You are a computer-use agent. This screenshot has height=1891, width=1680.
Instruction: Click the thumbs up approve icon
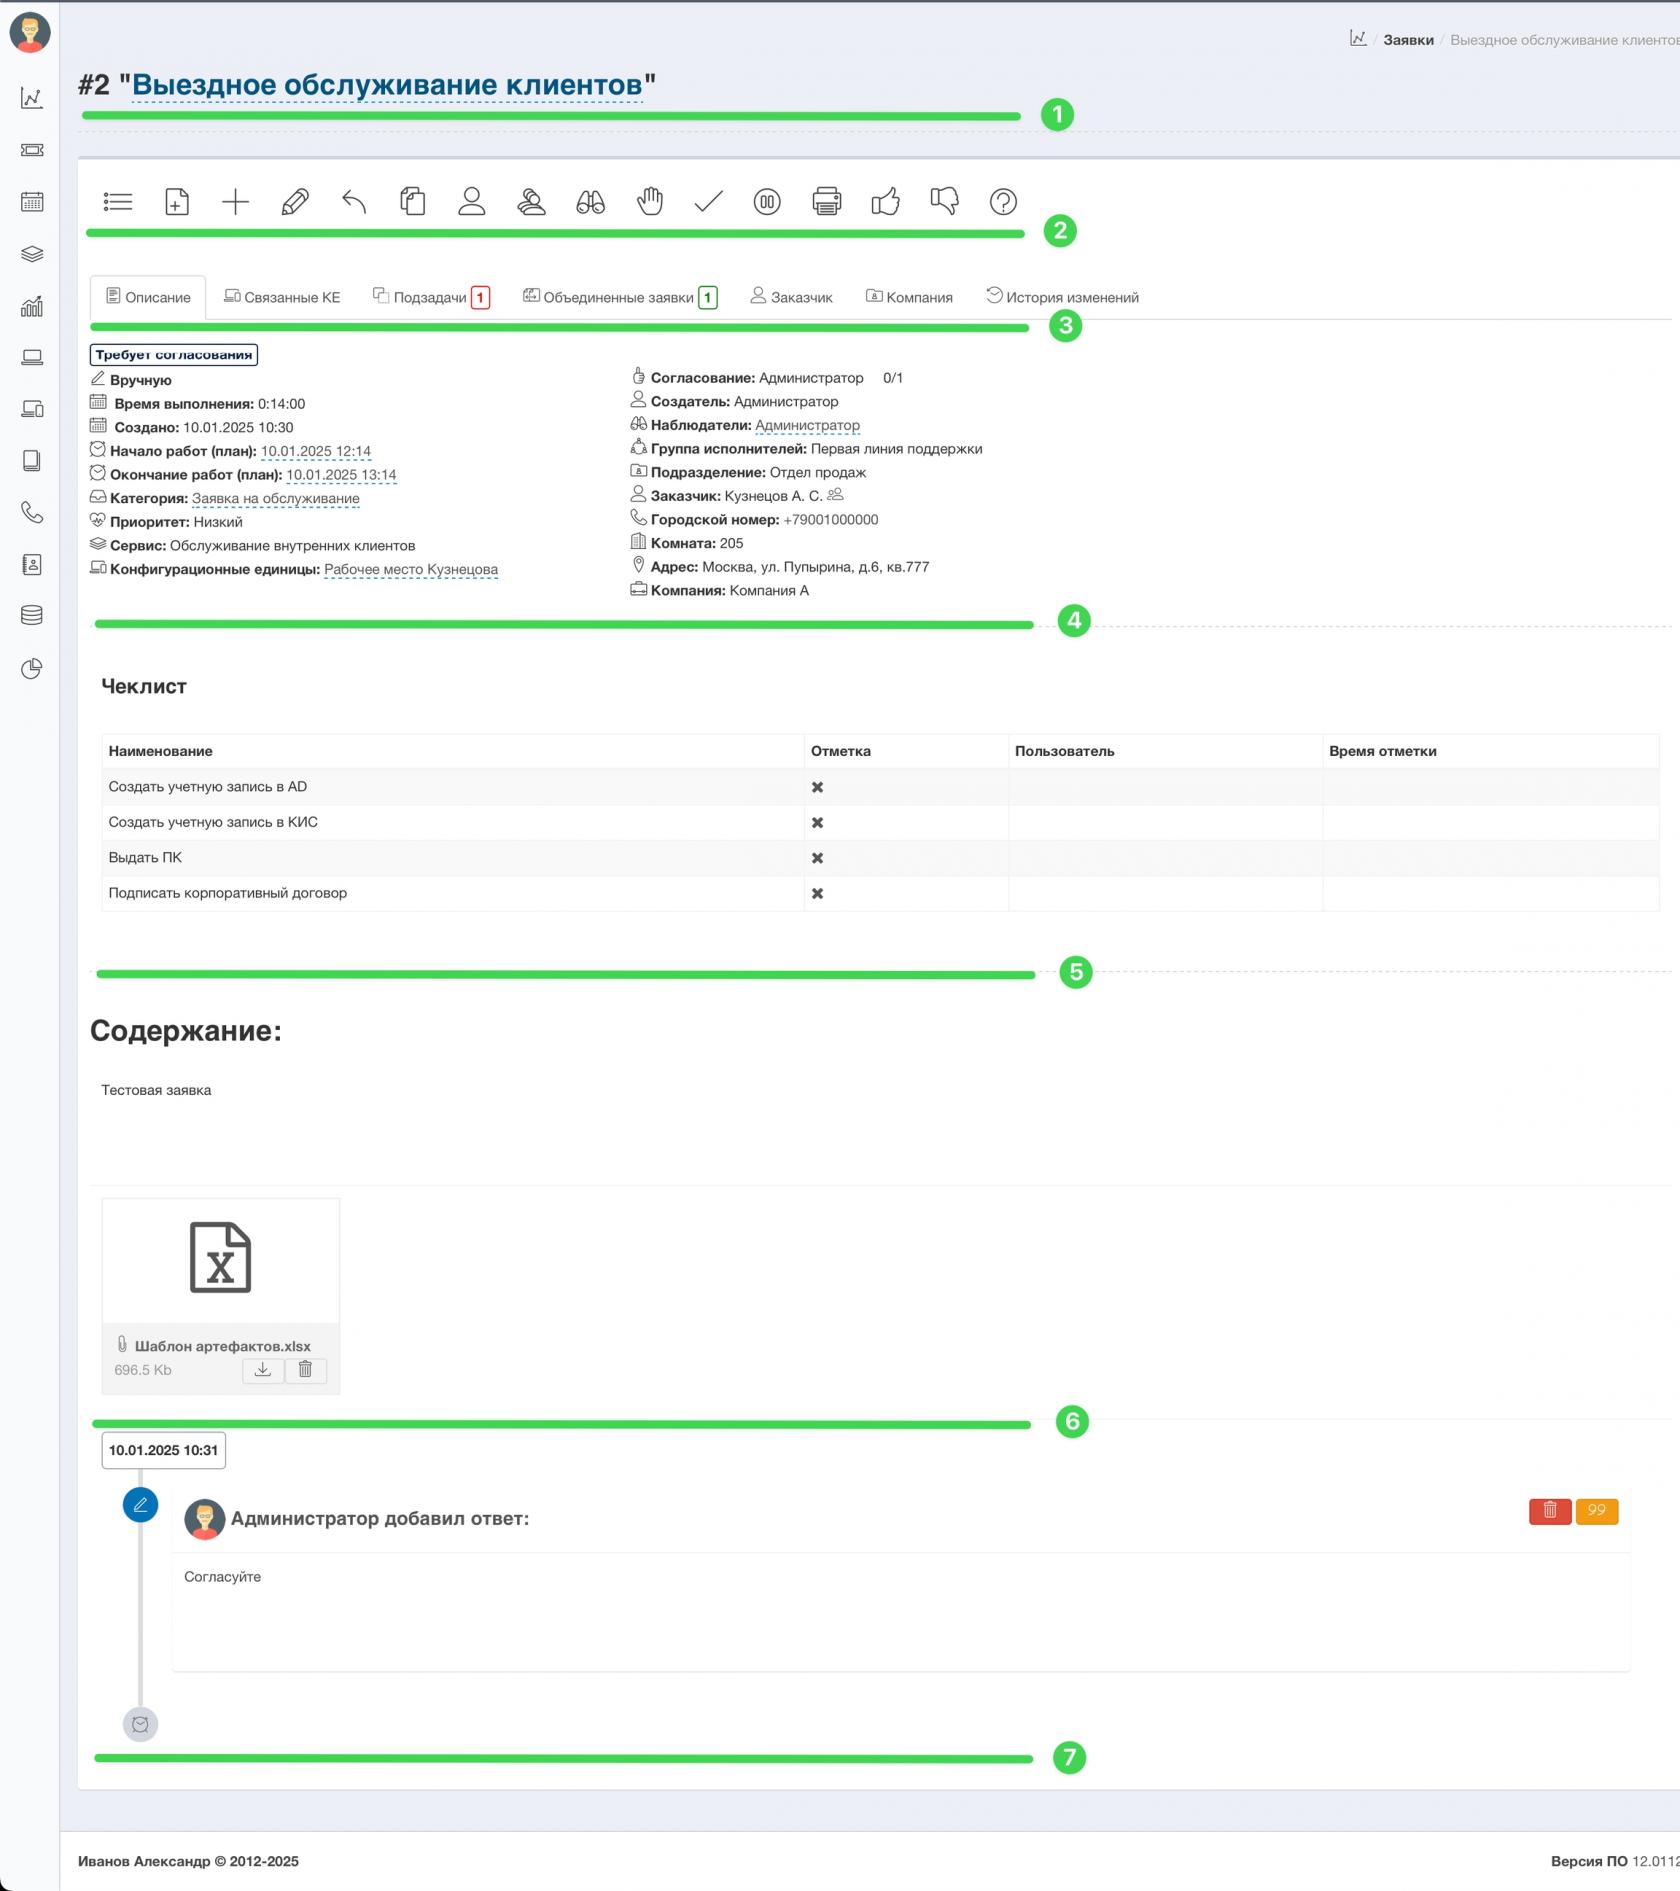(x=885, y=202)
